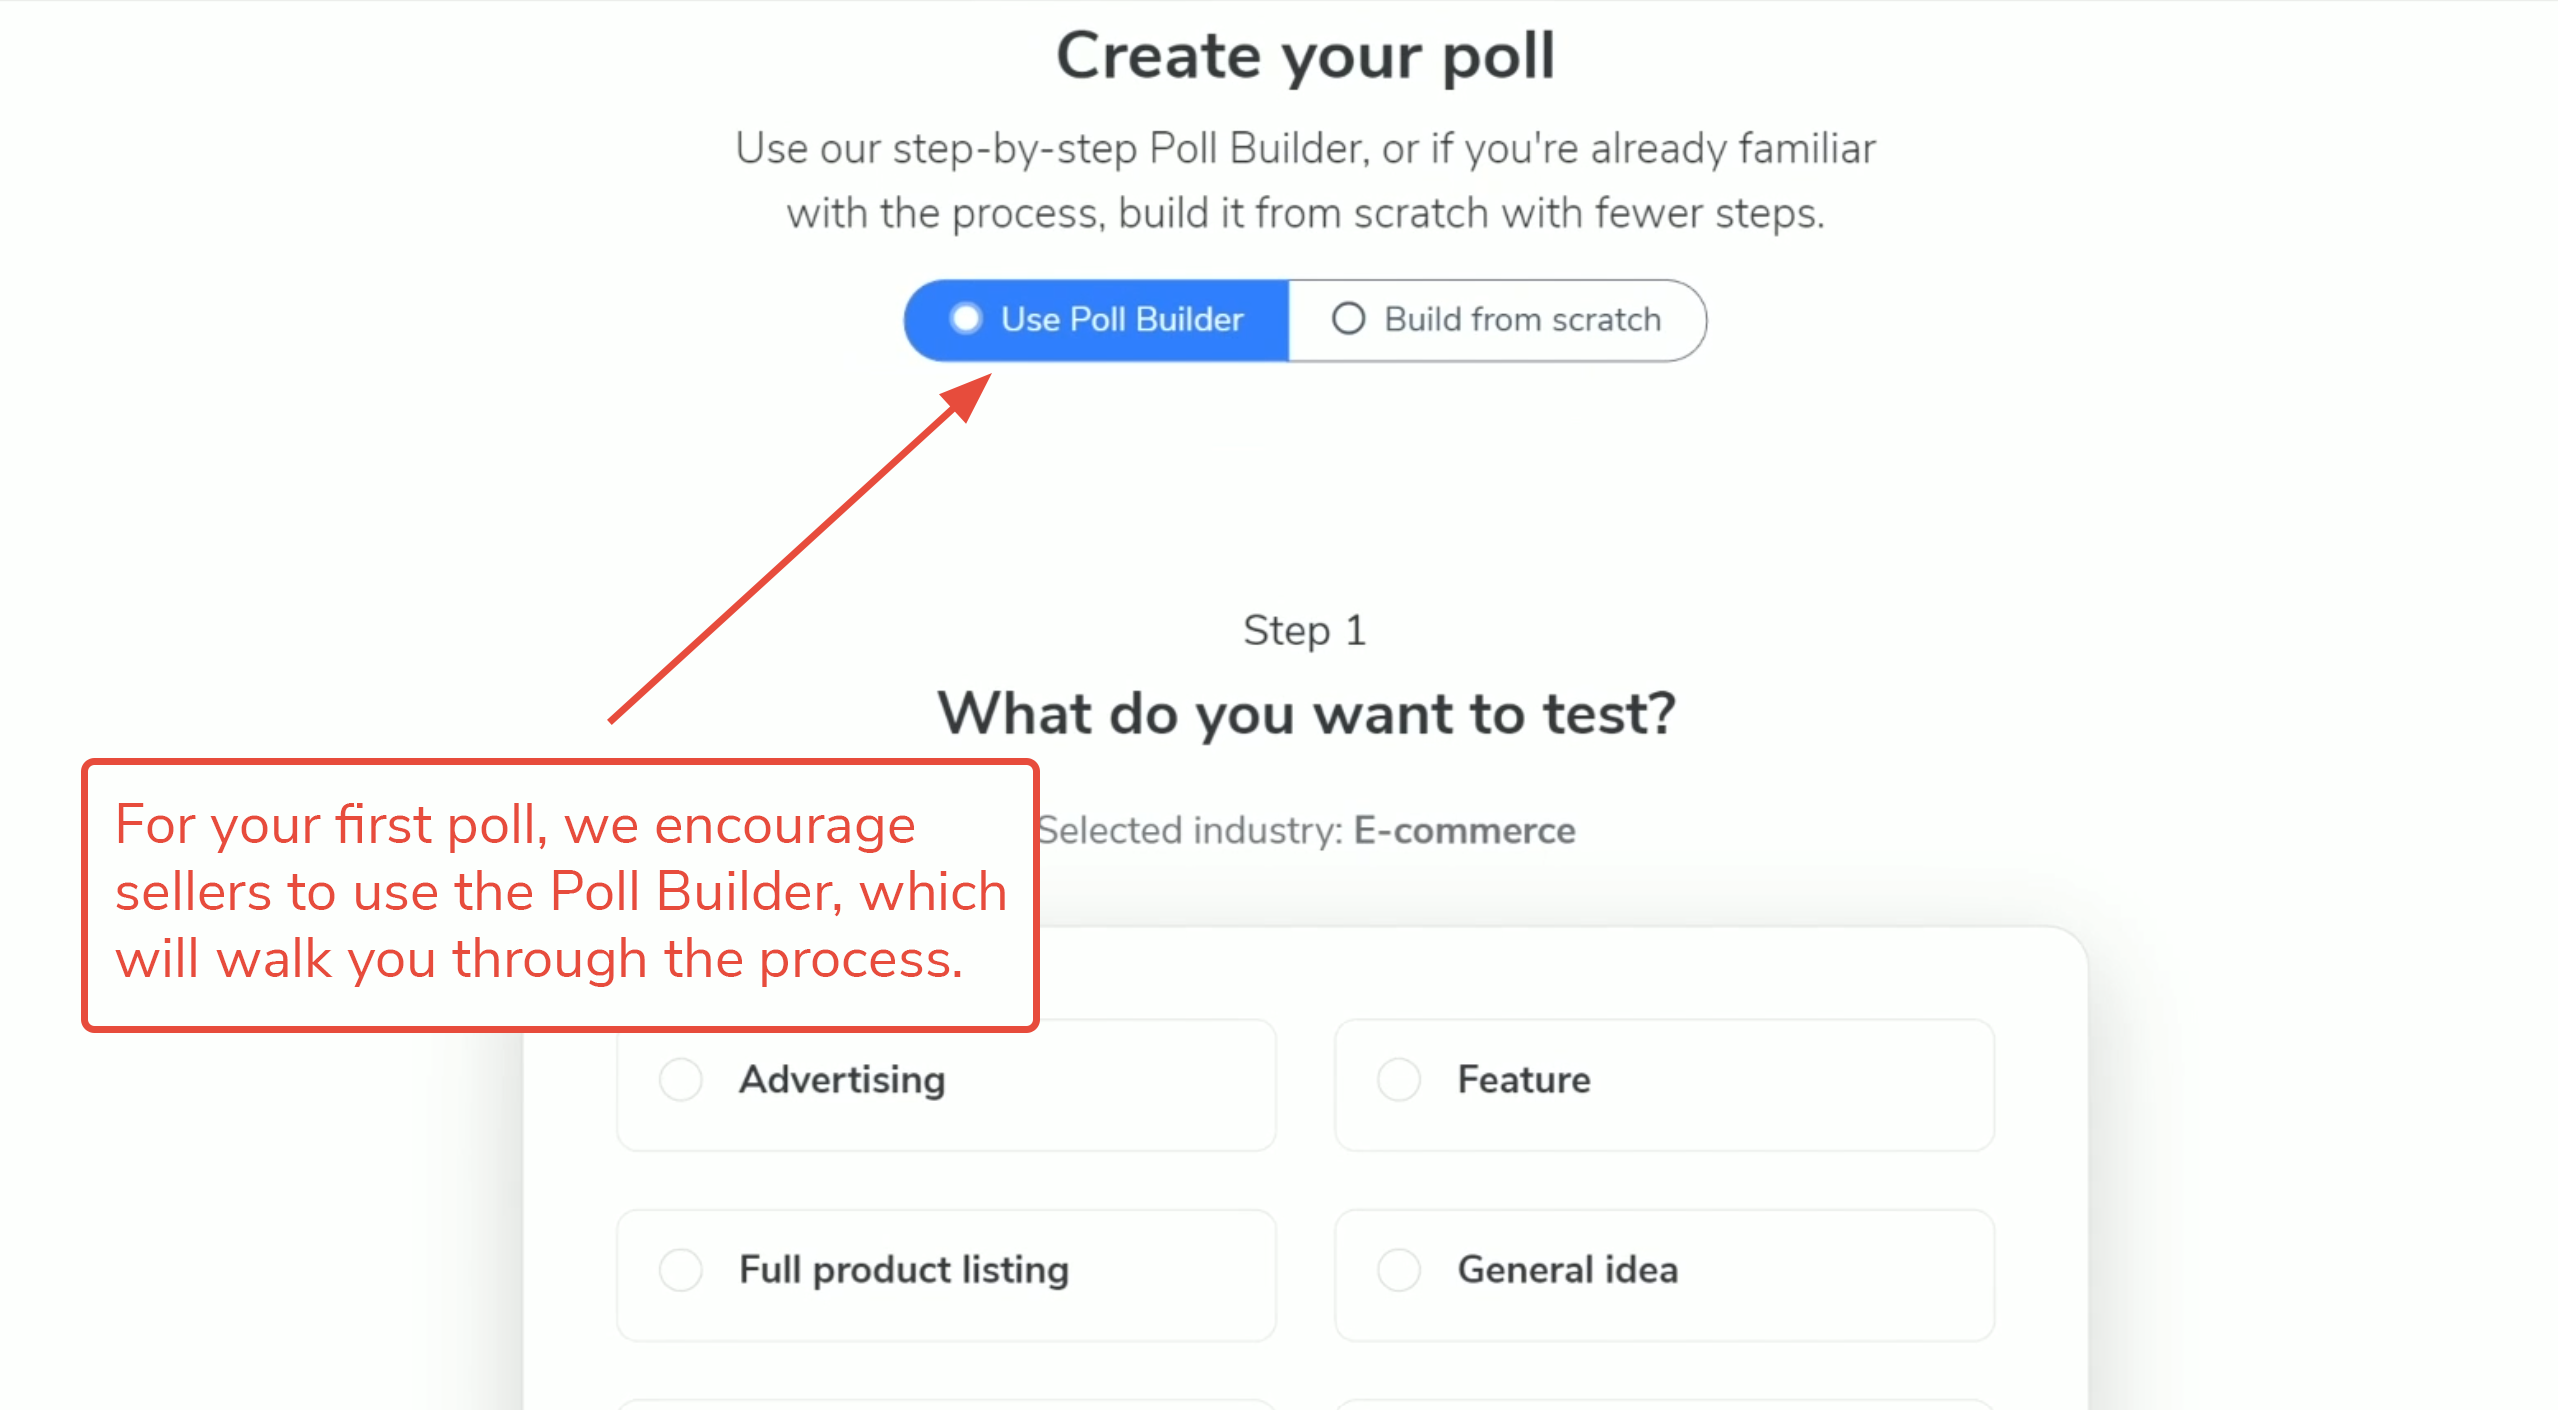Choose the Full product listing label
The height and width of the screenshot is (1410, 2558).
tap(904, 1270)
